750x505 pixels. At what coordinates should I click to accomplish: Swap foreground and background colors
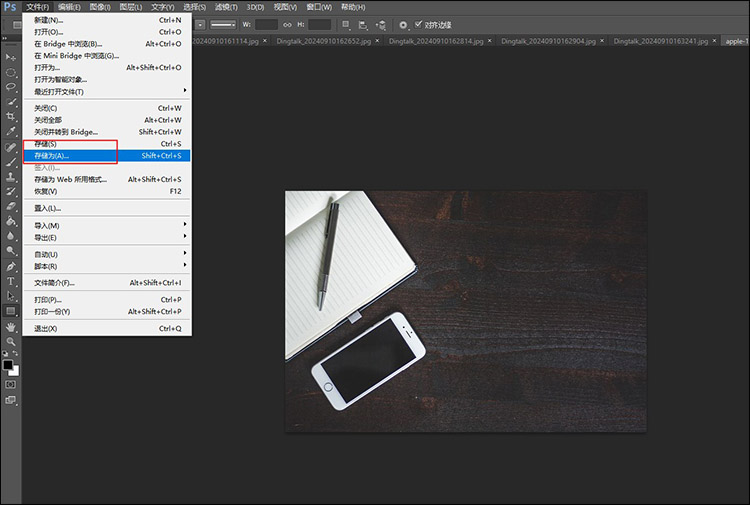[15, 353]
